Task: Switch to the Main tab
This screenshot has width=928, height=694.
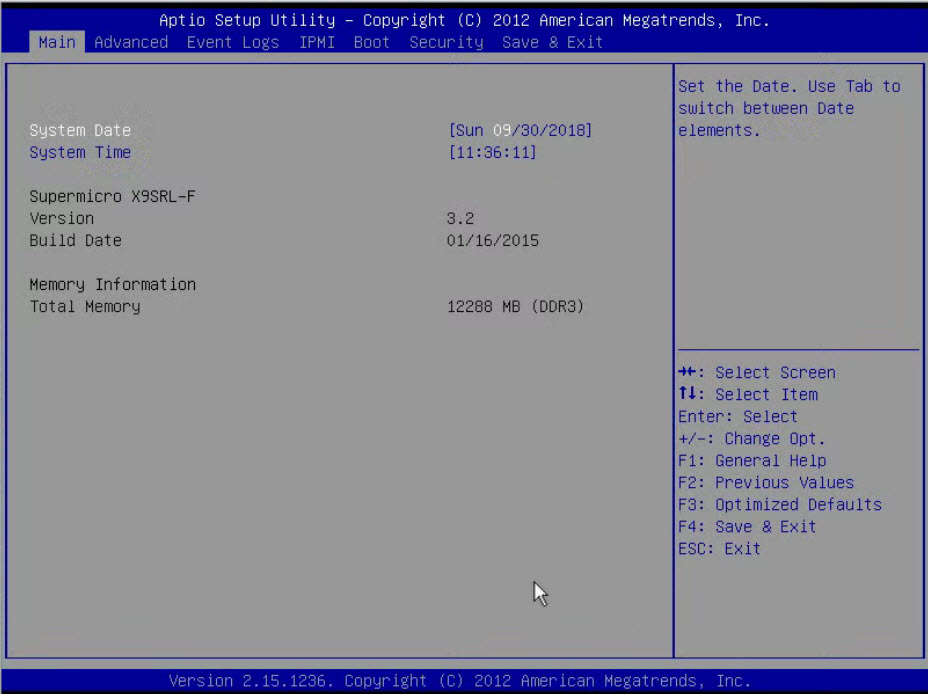Action: (x=57, y=43)
